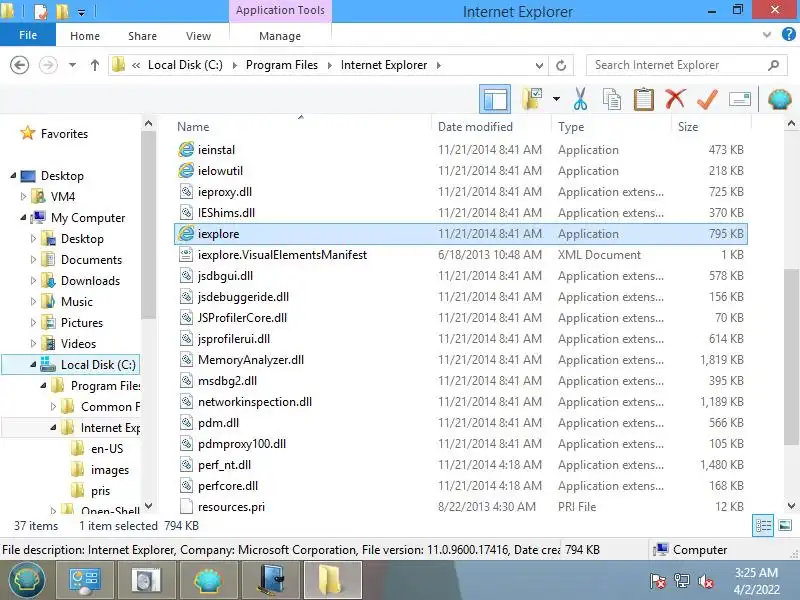This screenshot has width=800, height=600.
Task: Go up one folder level
Action: click(x=94, y=65)
